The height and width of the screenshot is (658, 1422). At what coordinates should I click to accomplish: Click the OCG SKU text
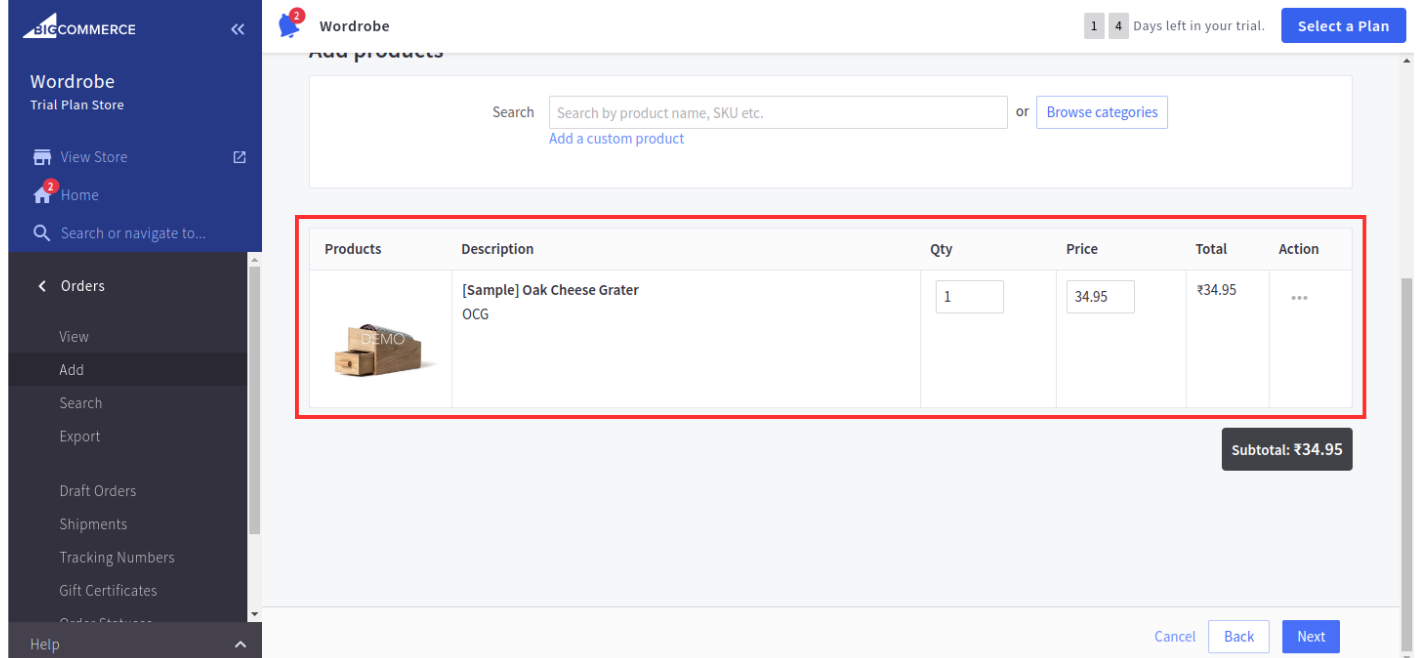coord(475,314)
